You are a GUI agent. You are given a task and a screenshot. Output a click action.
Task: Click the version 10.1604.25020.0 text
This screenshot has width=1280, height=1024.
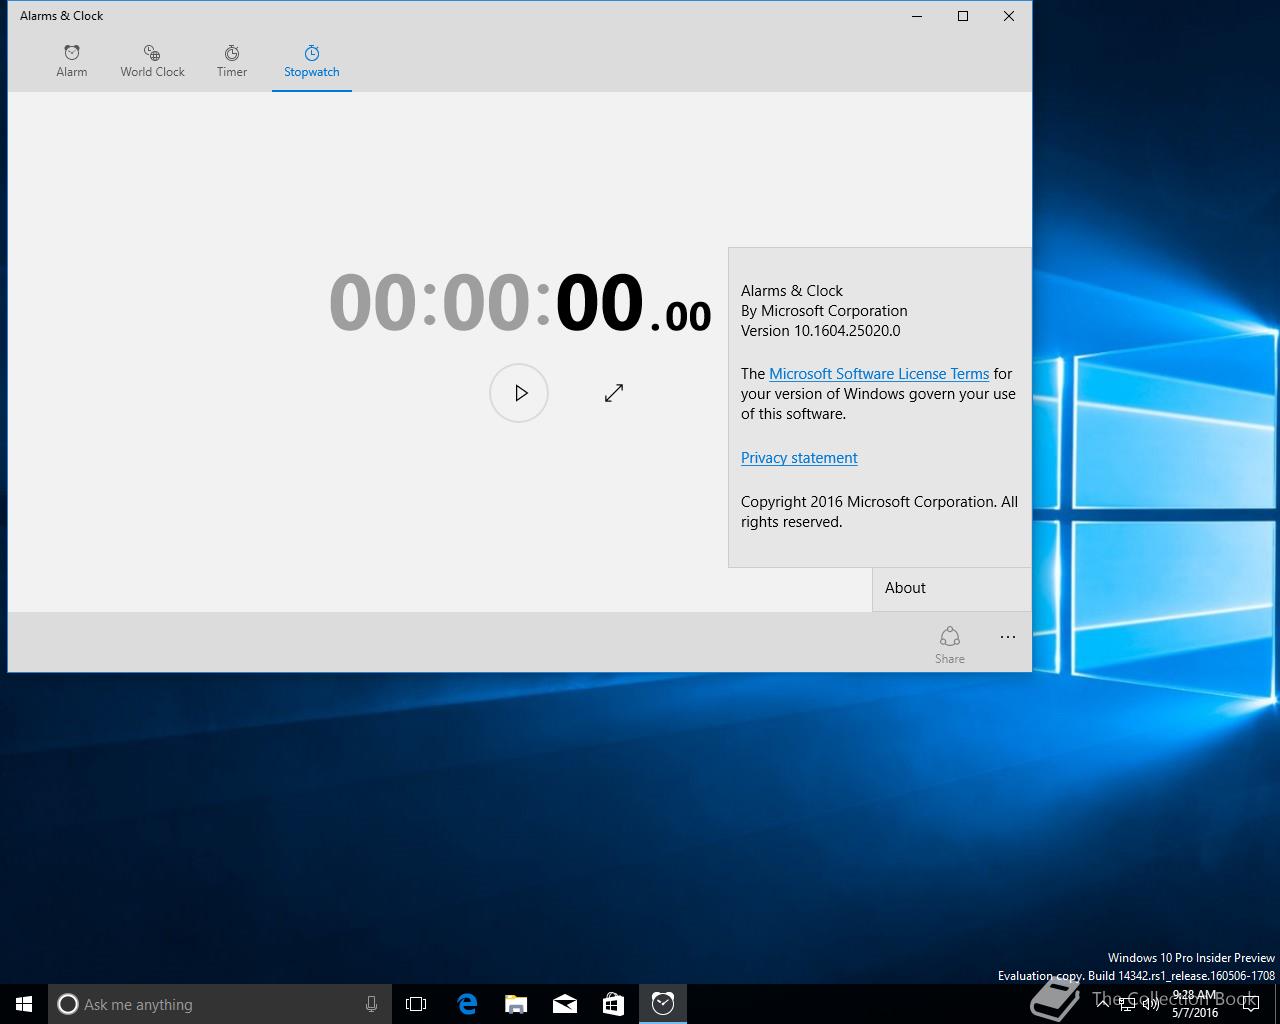point(820,331)
